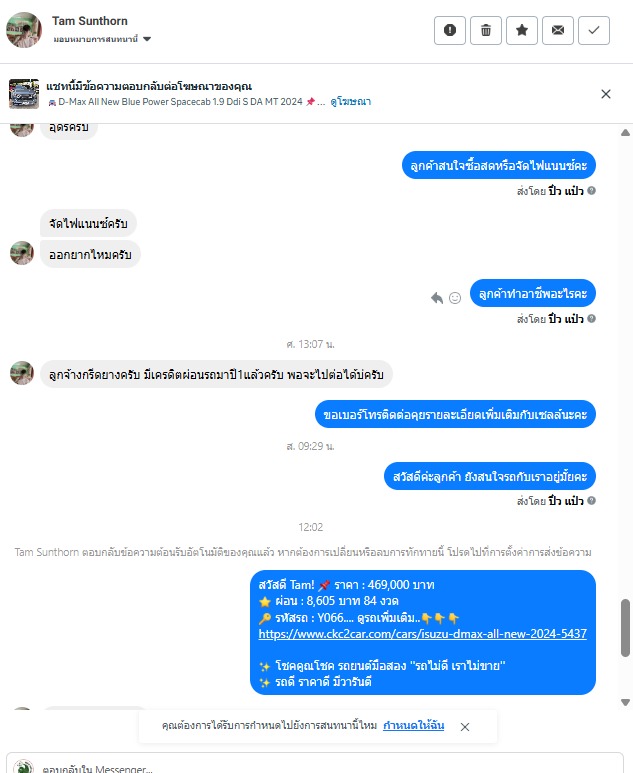Image resolution: width=633 pixels, height=773 pixels.
Task: Mark conversation done with checkmark icon
Action: coord(594,31)
